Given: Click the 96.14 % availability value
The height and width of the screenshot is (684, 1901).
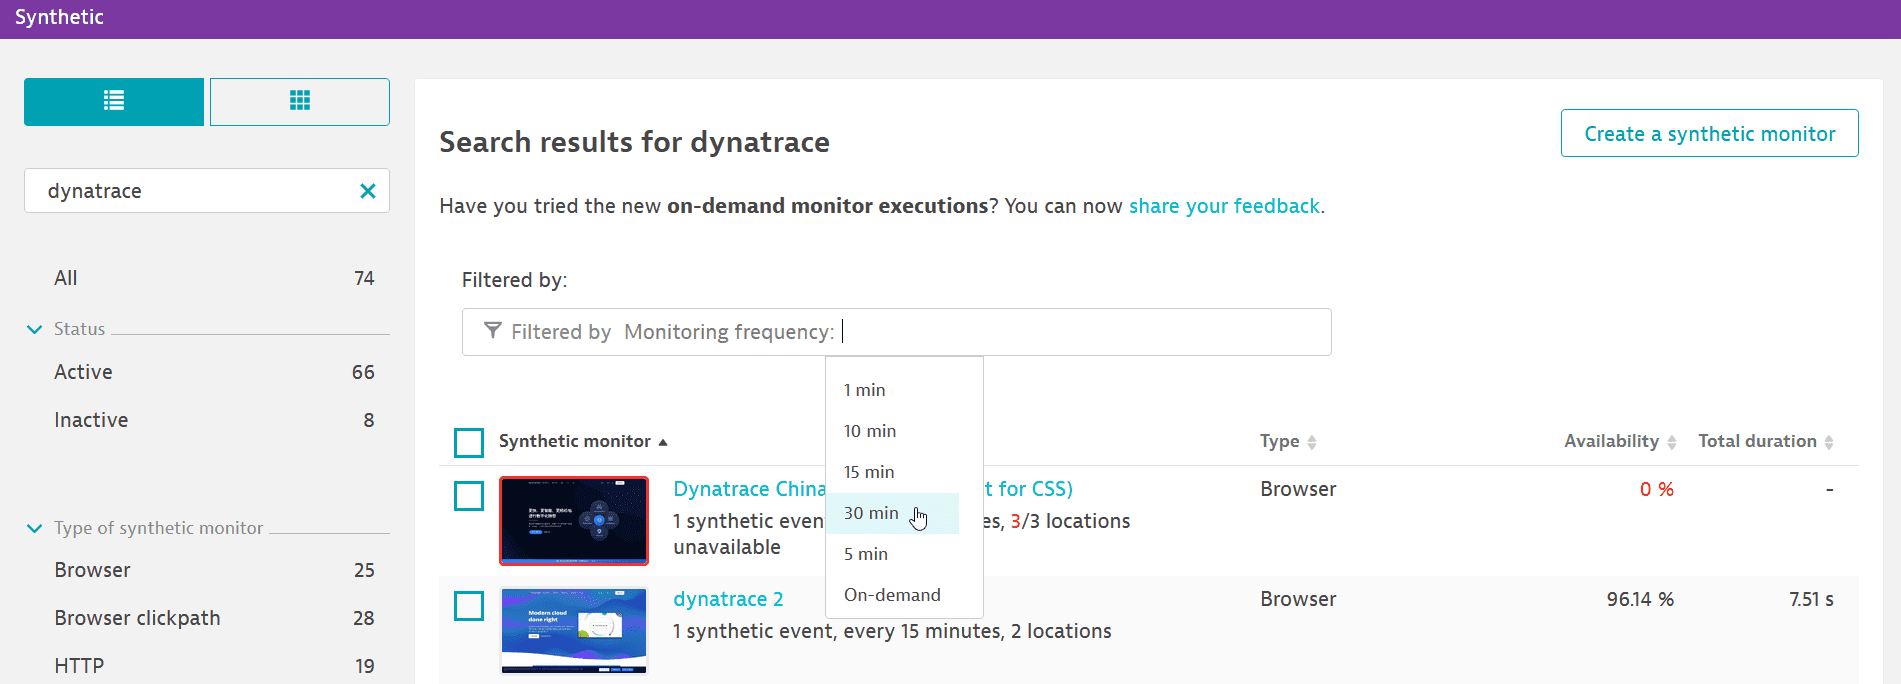Looking at the screenshot, I should click(1640, 599).
